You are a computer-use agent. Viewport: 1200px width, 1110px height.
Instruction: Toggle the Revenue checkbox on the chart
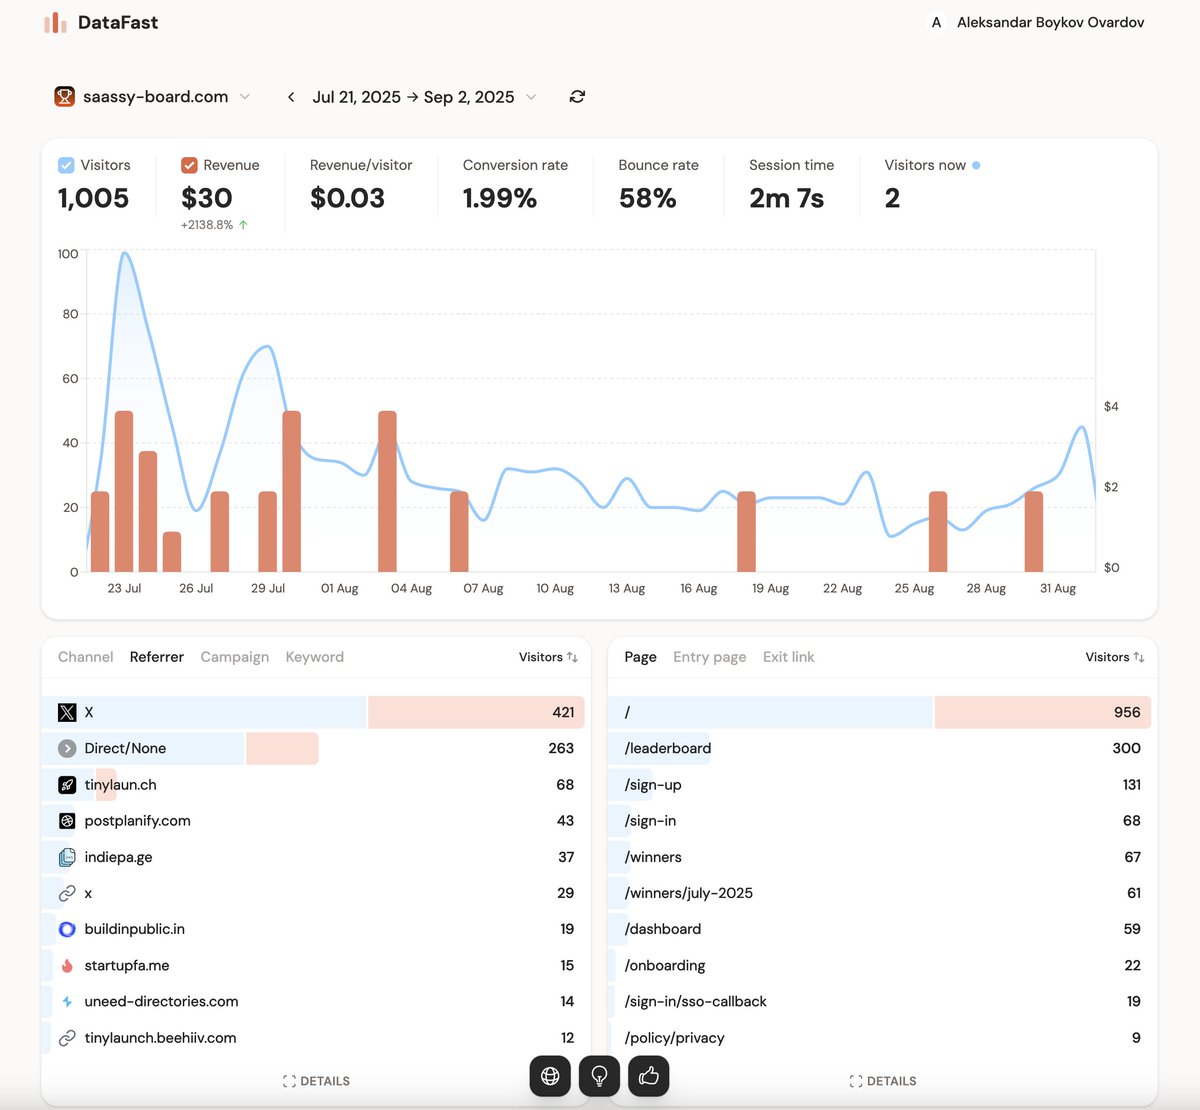coord(189,165)
